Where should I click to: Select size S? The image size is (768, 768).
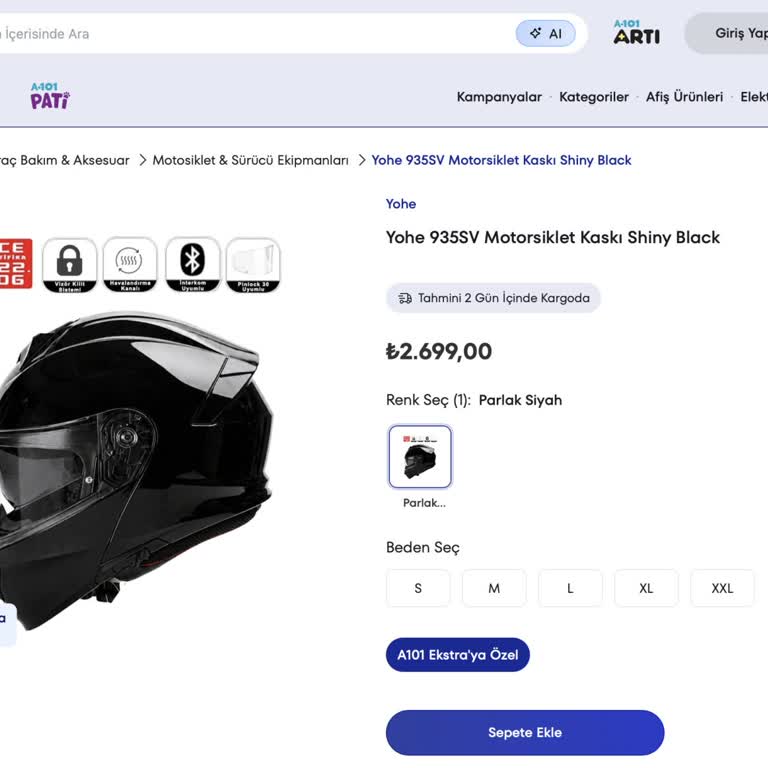(x=418, y=588)
